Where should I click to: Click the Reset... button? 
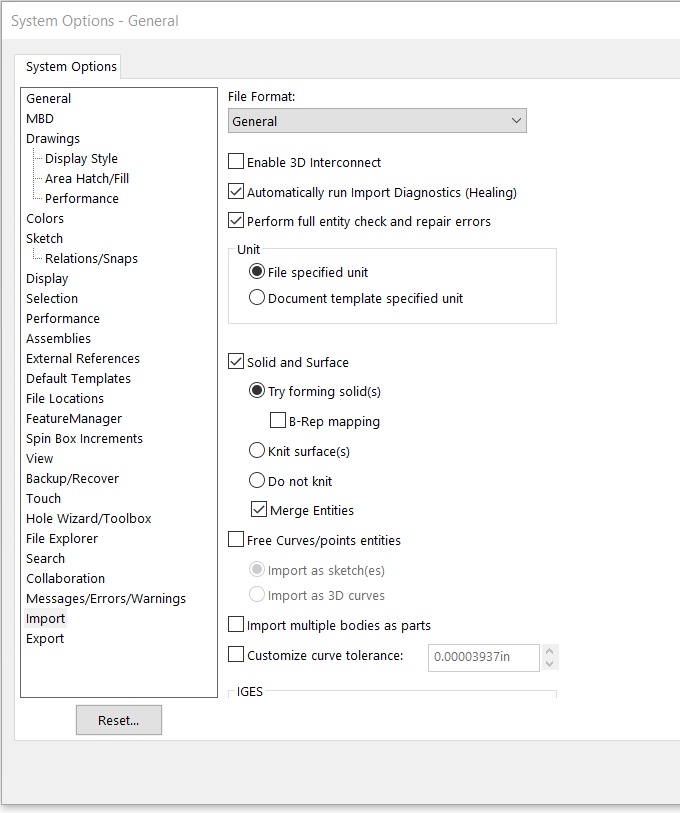(x=119, y=720)
